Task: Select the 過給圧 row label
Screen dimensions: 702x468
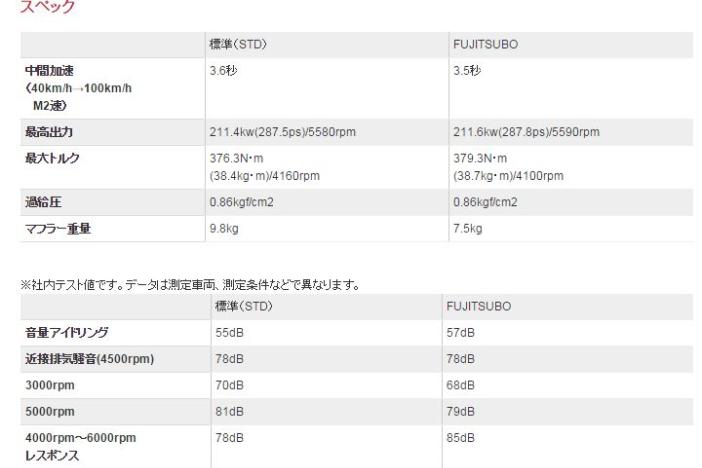Action: pos(41,201)
